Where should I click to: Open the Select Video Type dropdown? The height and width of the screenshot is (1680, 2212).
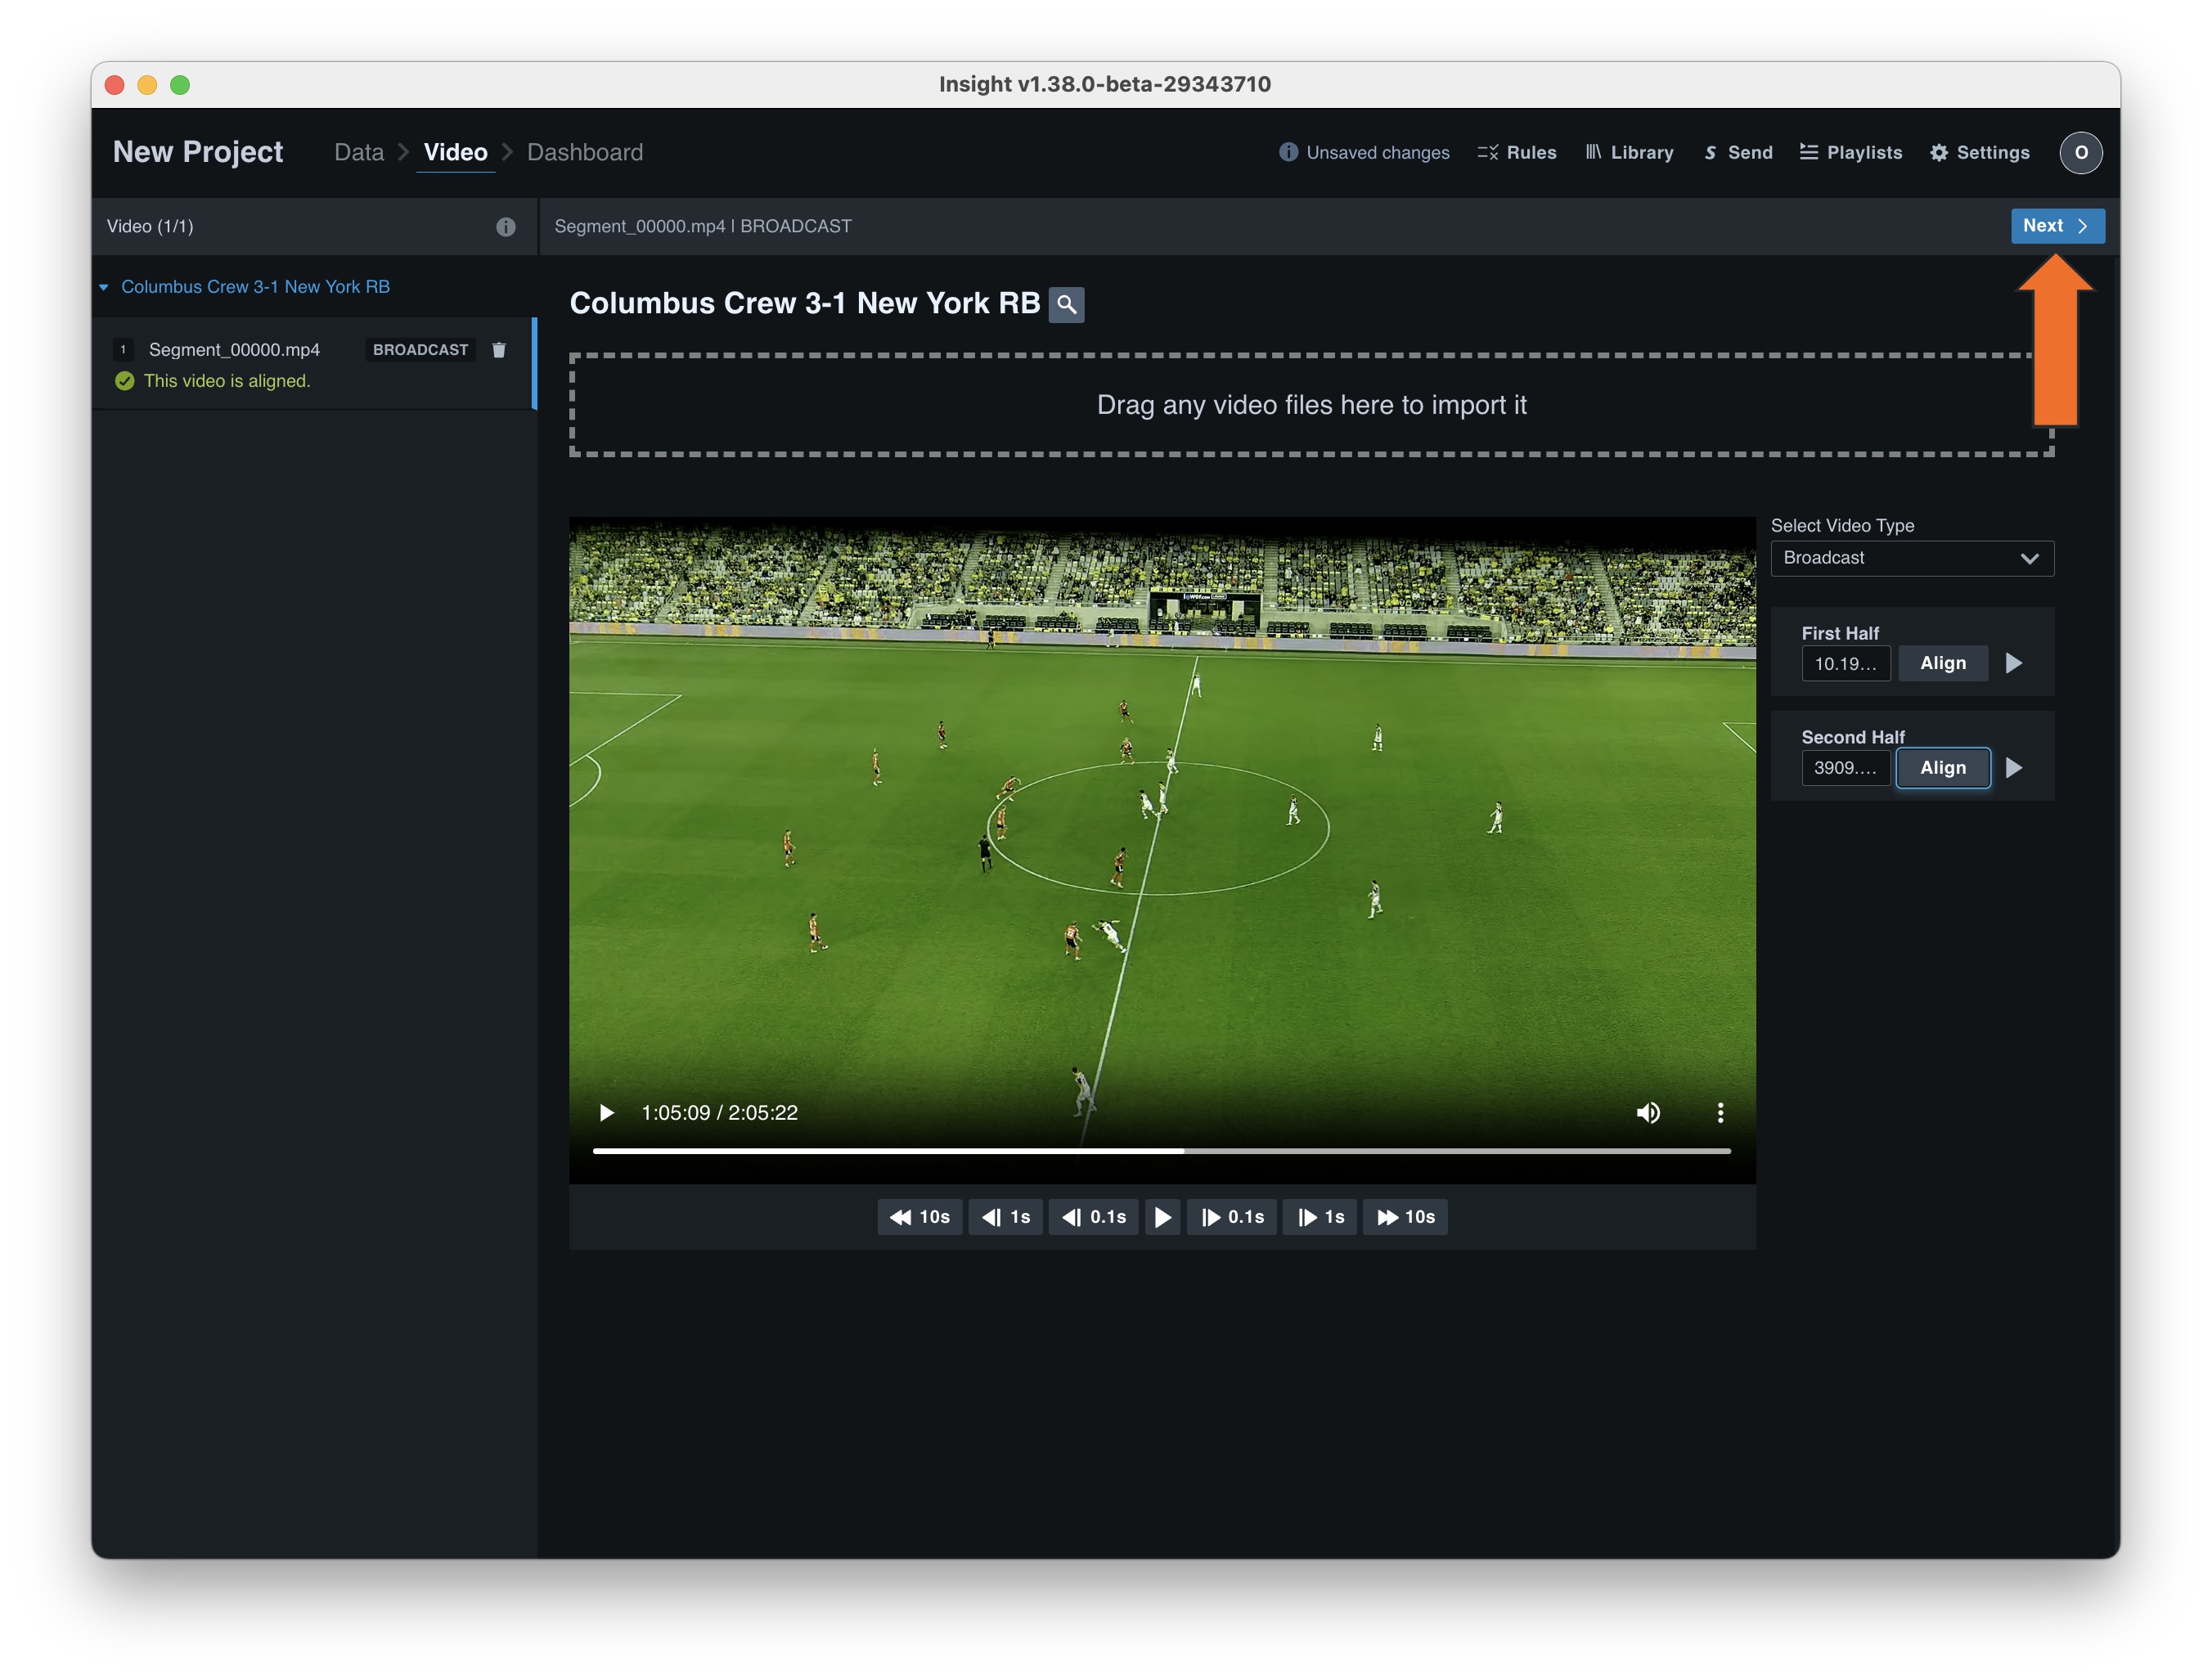1912,558
